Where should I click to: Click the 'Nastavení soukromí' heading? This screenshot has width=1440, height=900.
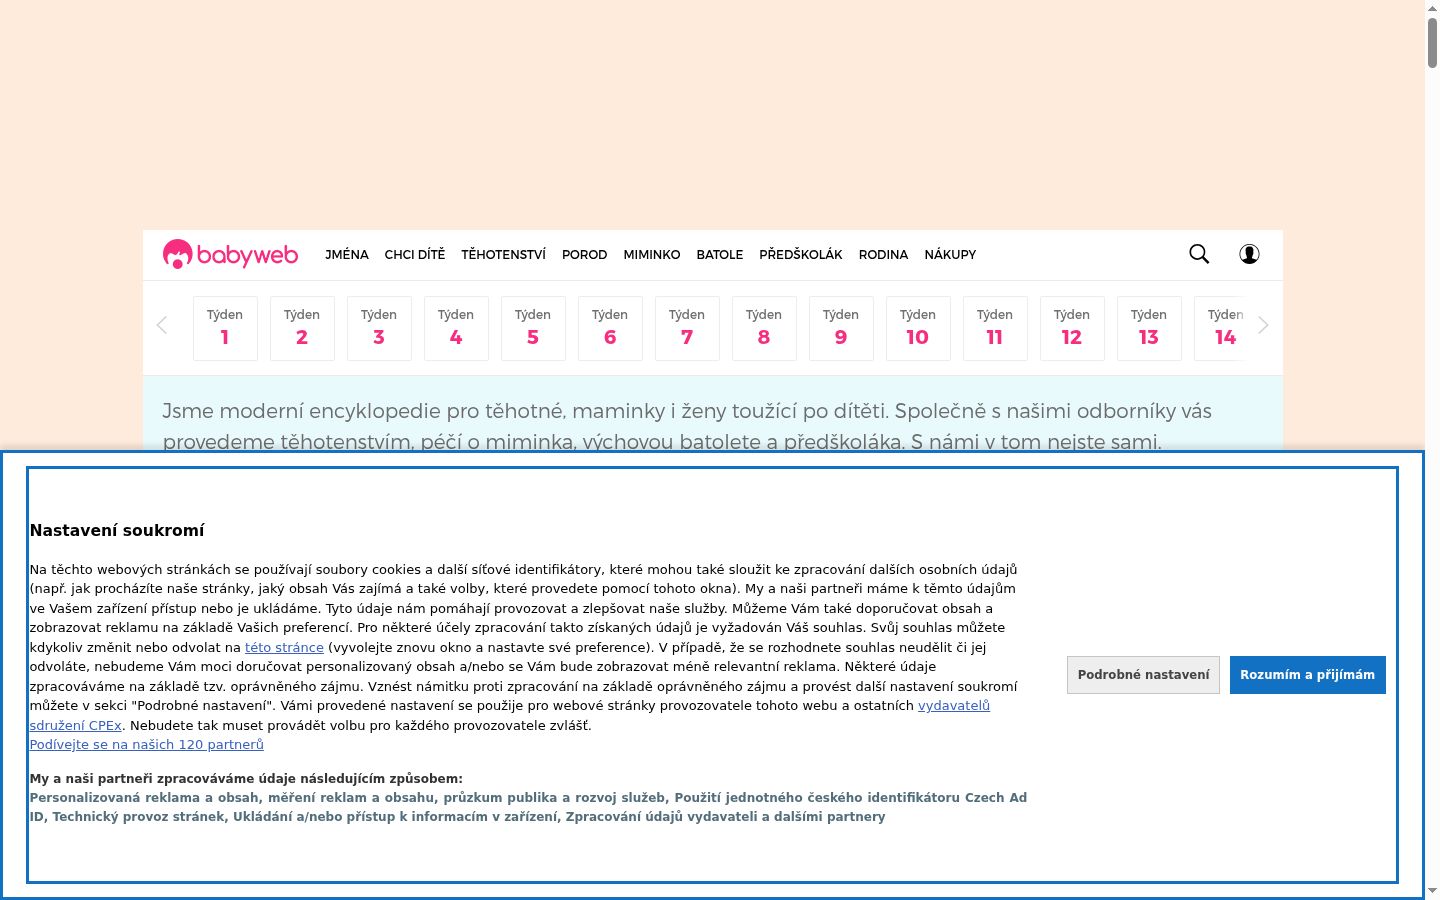tap(117, 530)
